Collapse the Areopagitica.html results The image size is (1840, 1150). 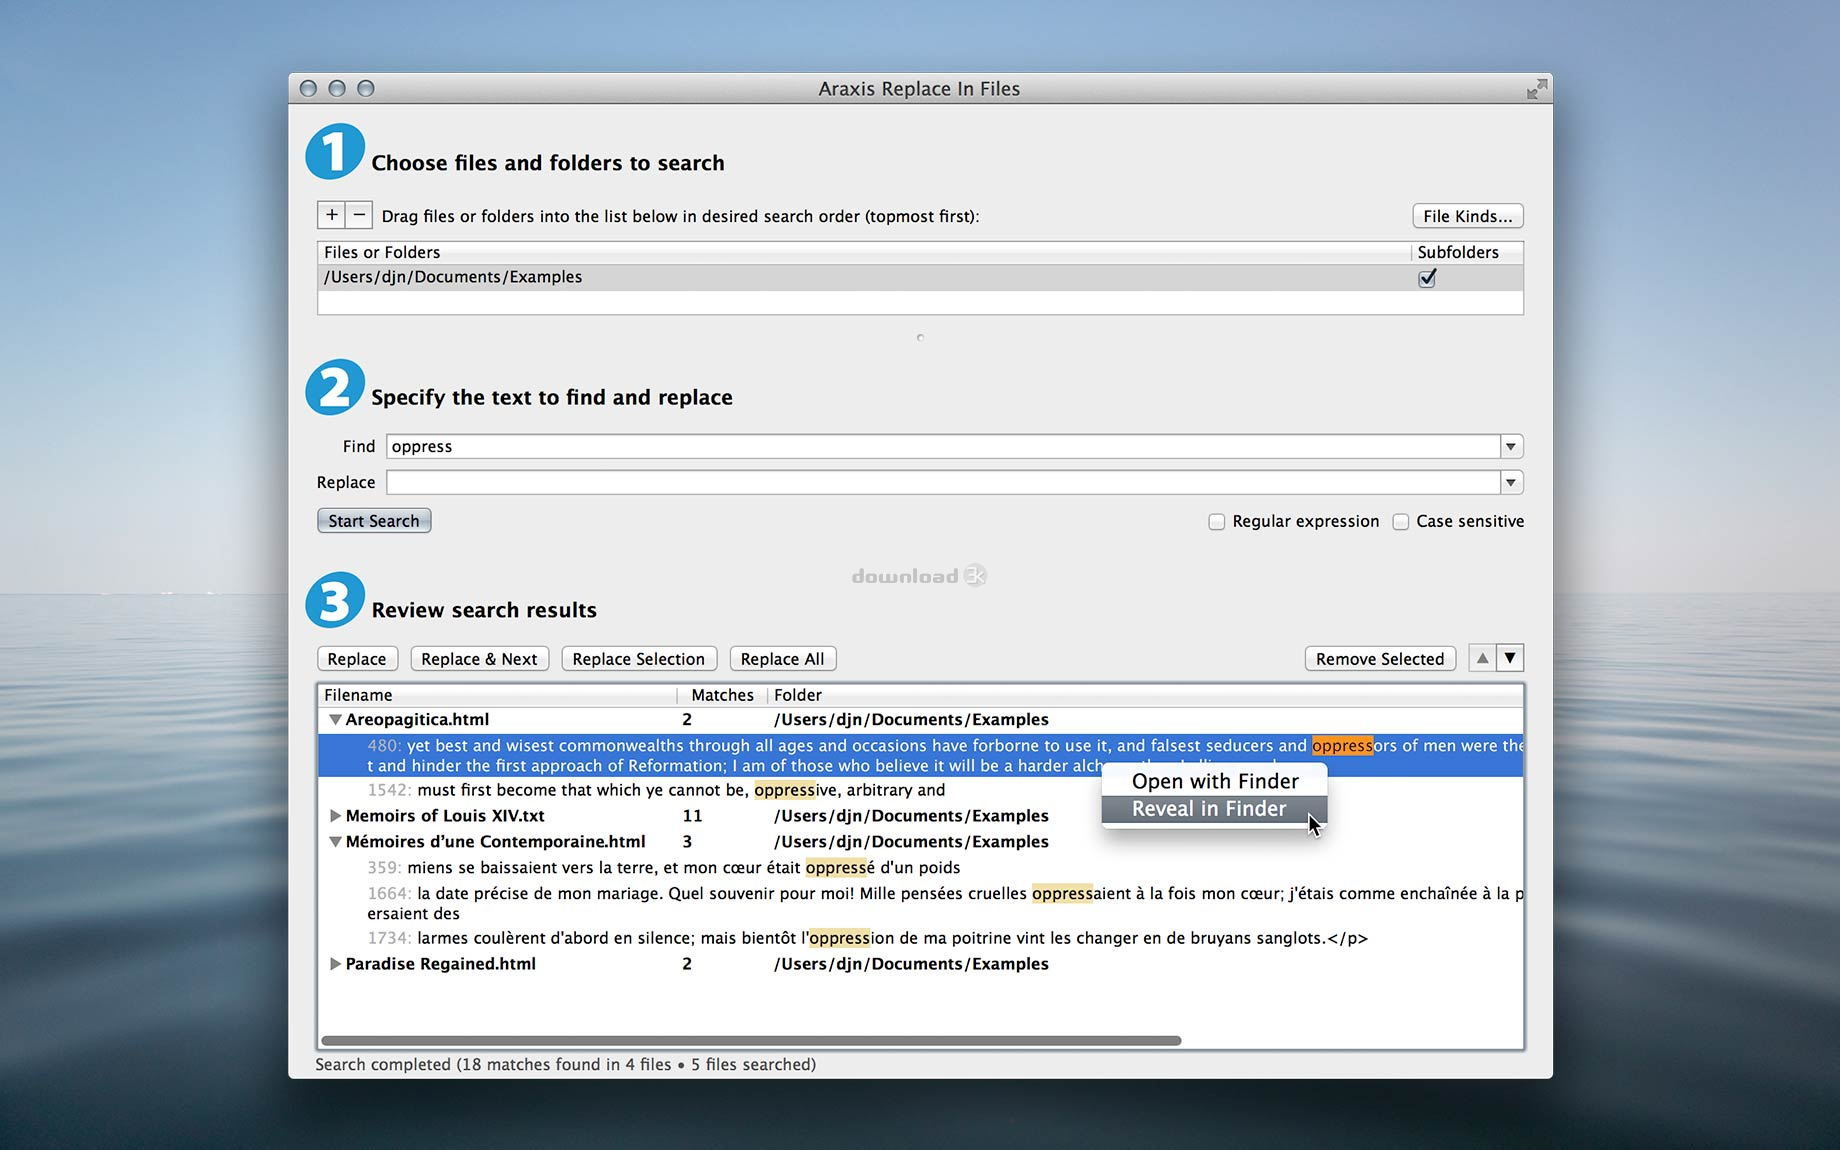335,719
